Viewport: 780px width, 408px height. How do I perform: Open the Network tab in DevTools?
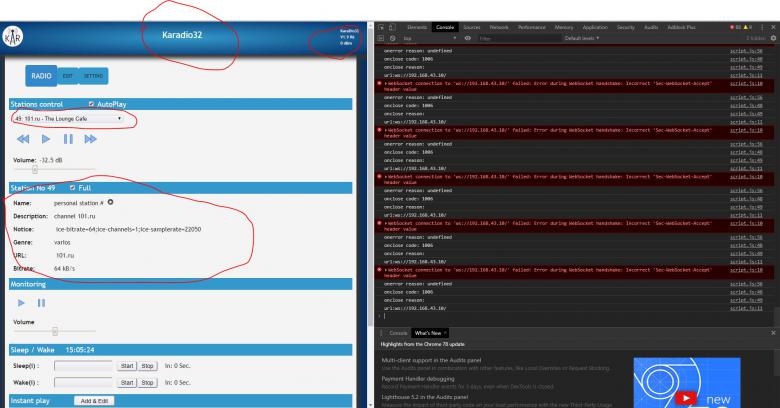tap(499, 27)
